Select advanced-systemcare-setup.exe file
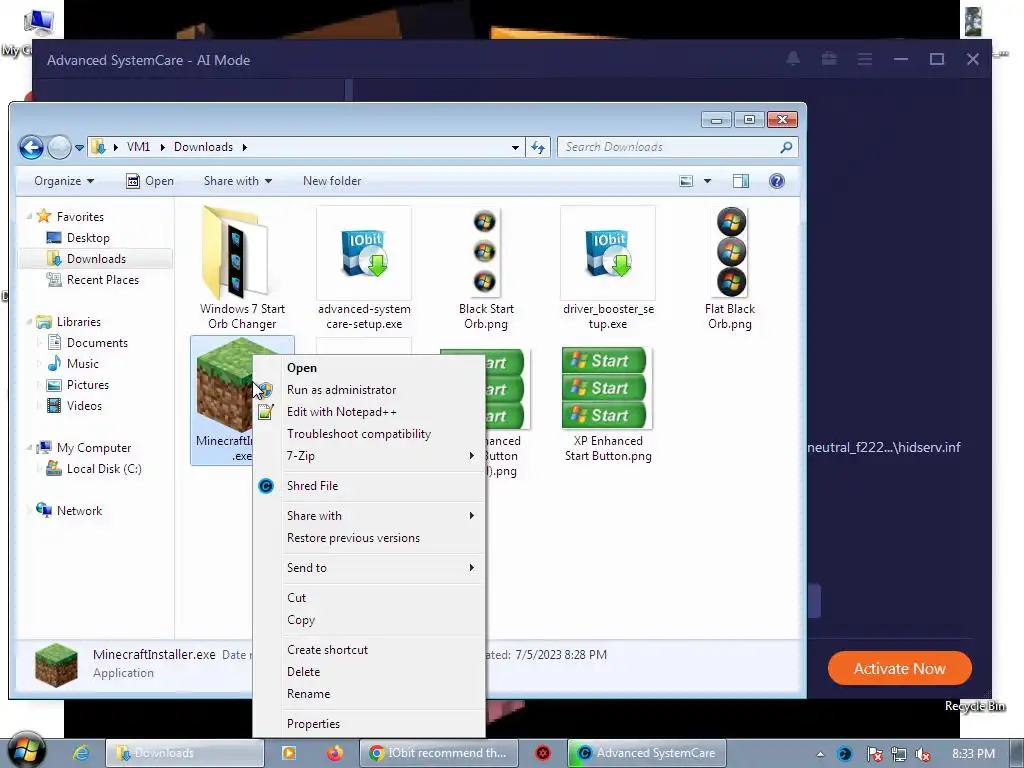1024x768 pixels. click(x=364, y=268)
